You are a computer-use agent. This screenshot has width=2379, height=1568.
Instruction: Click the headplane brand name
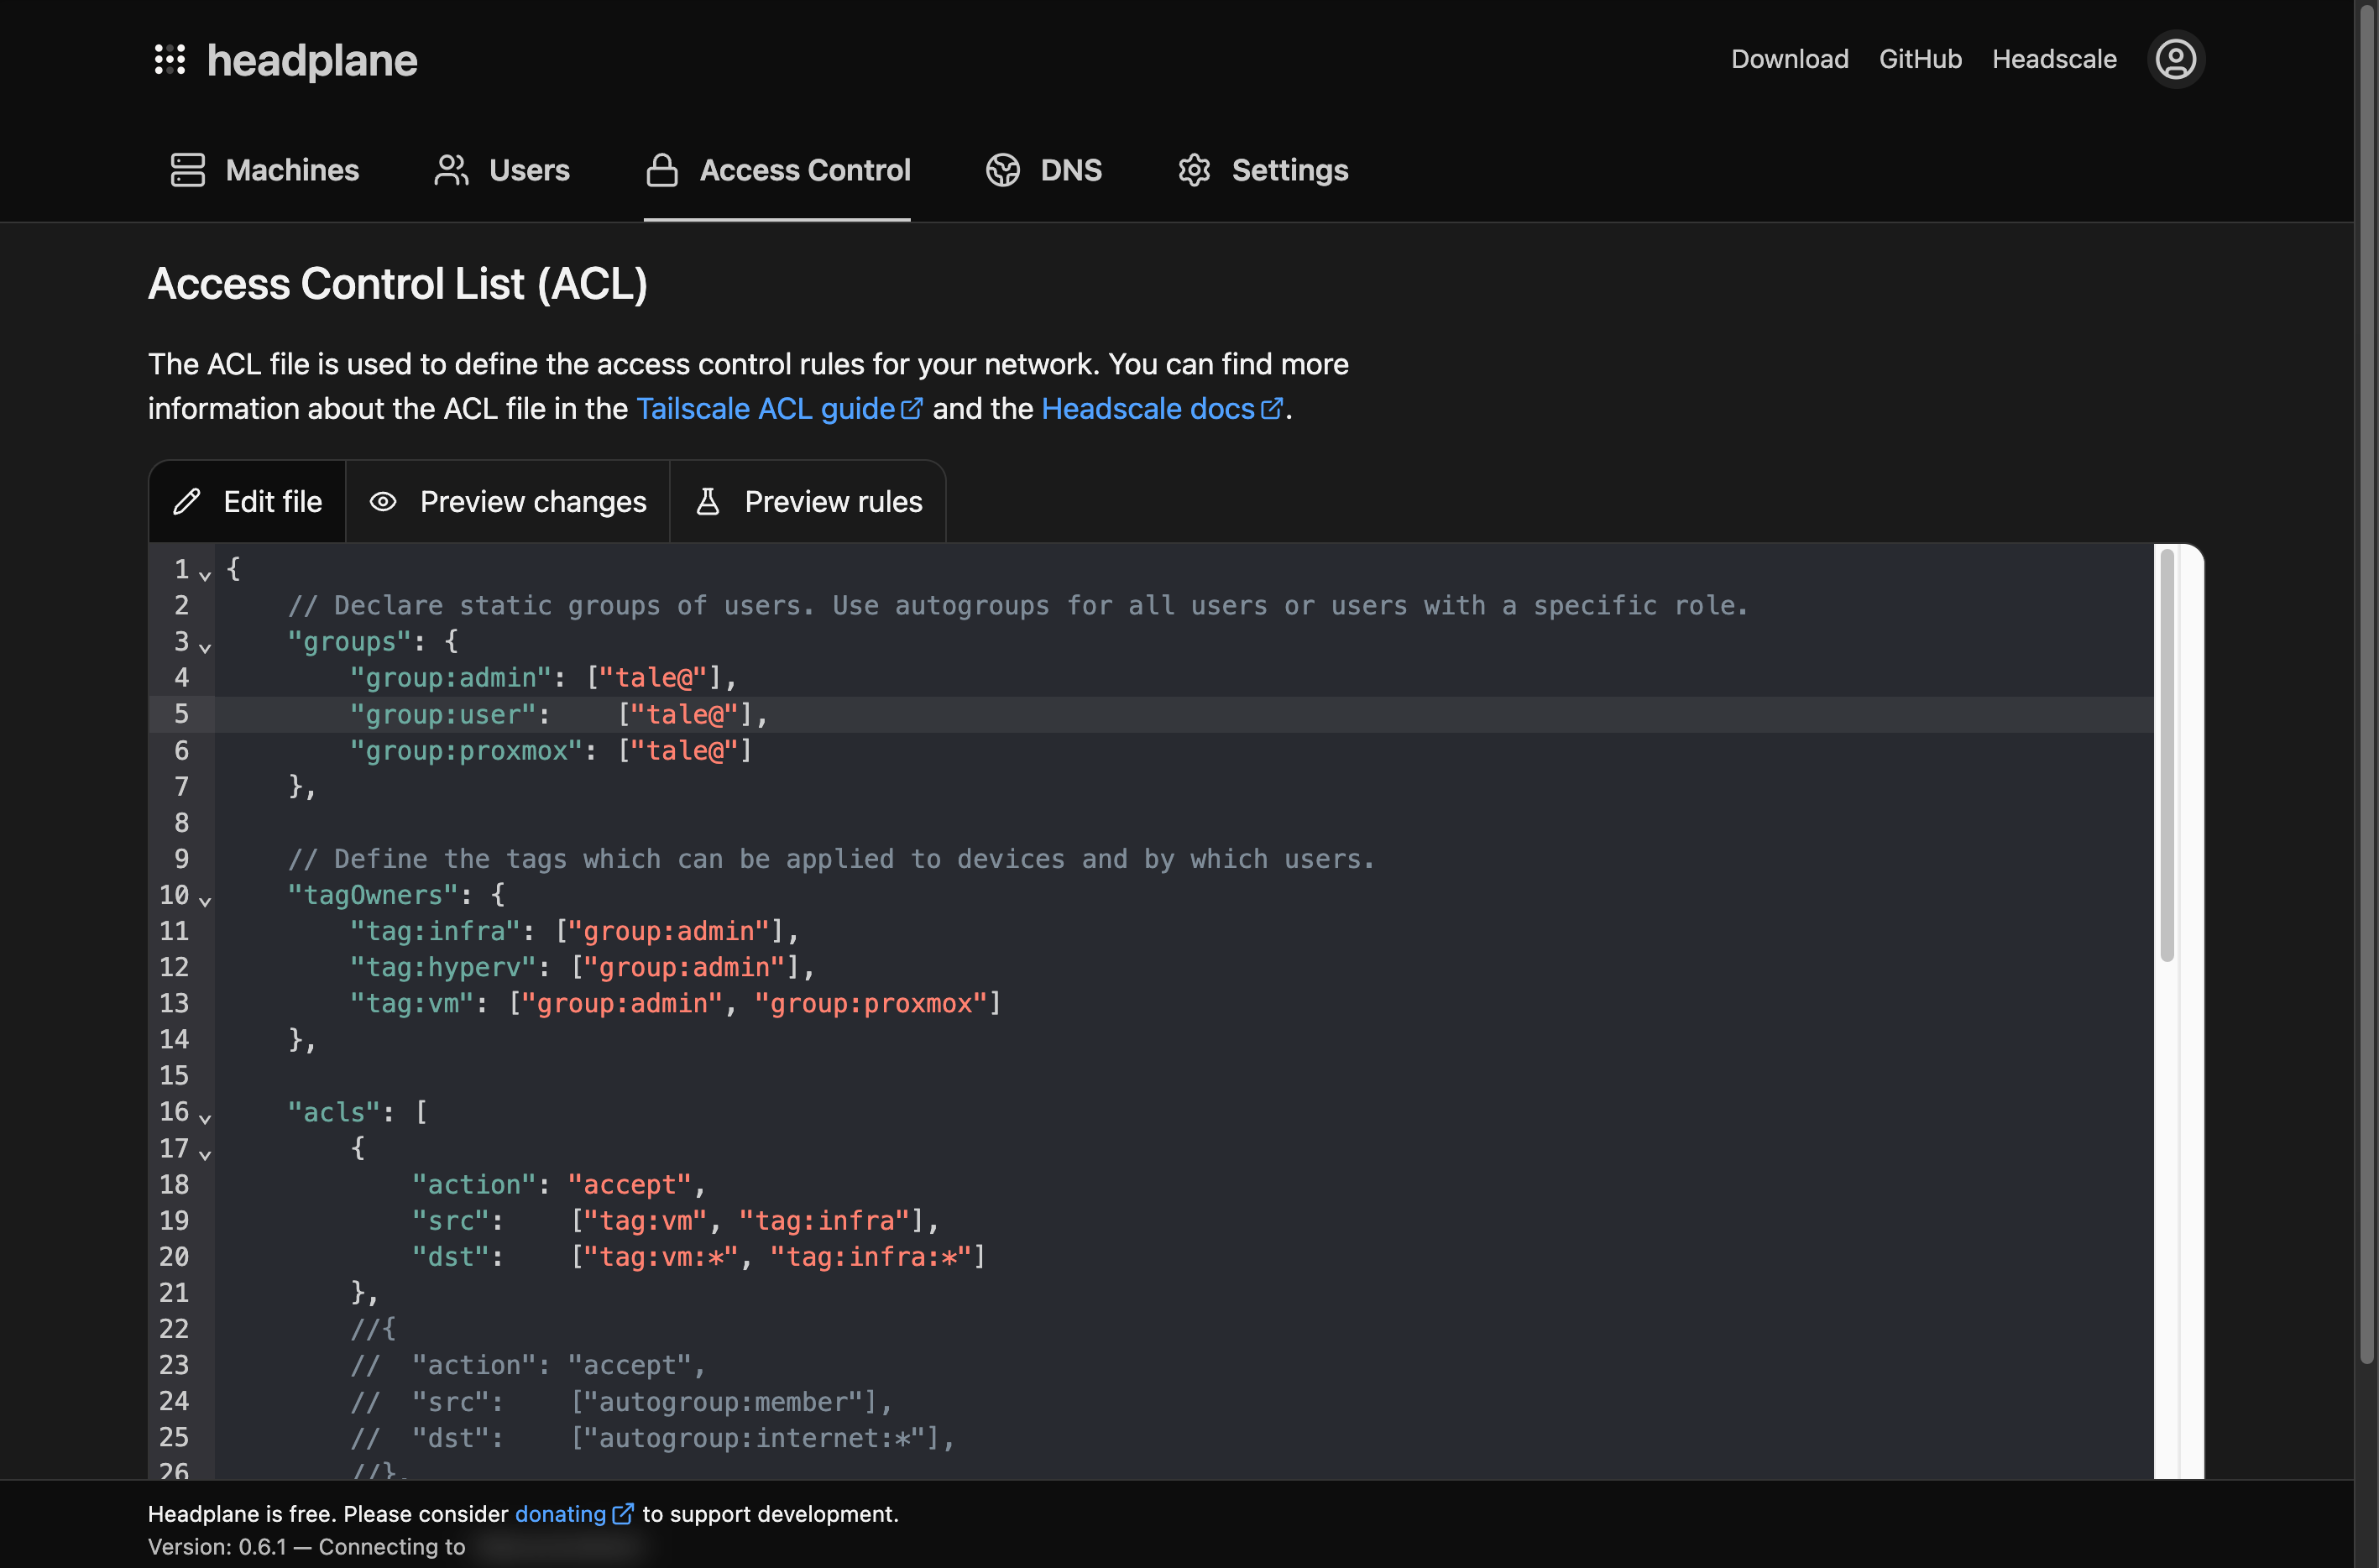pos(312,60)
